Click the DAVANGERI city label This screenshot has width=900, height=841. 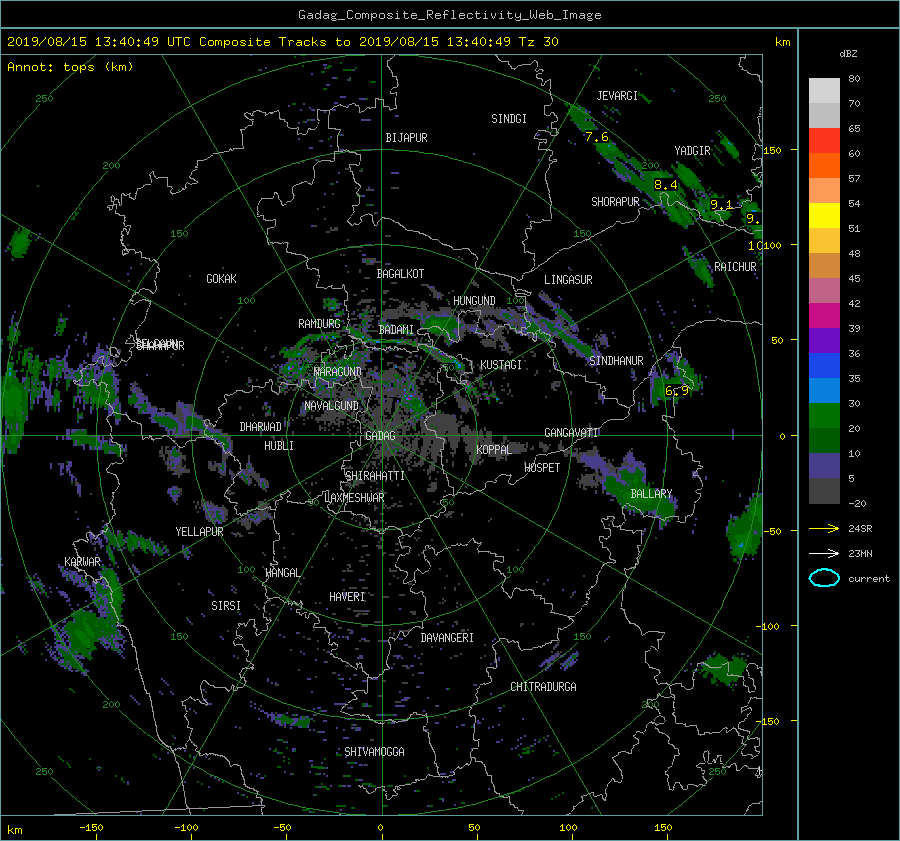click(447, 638)
